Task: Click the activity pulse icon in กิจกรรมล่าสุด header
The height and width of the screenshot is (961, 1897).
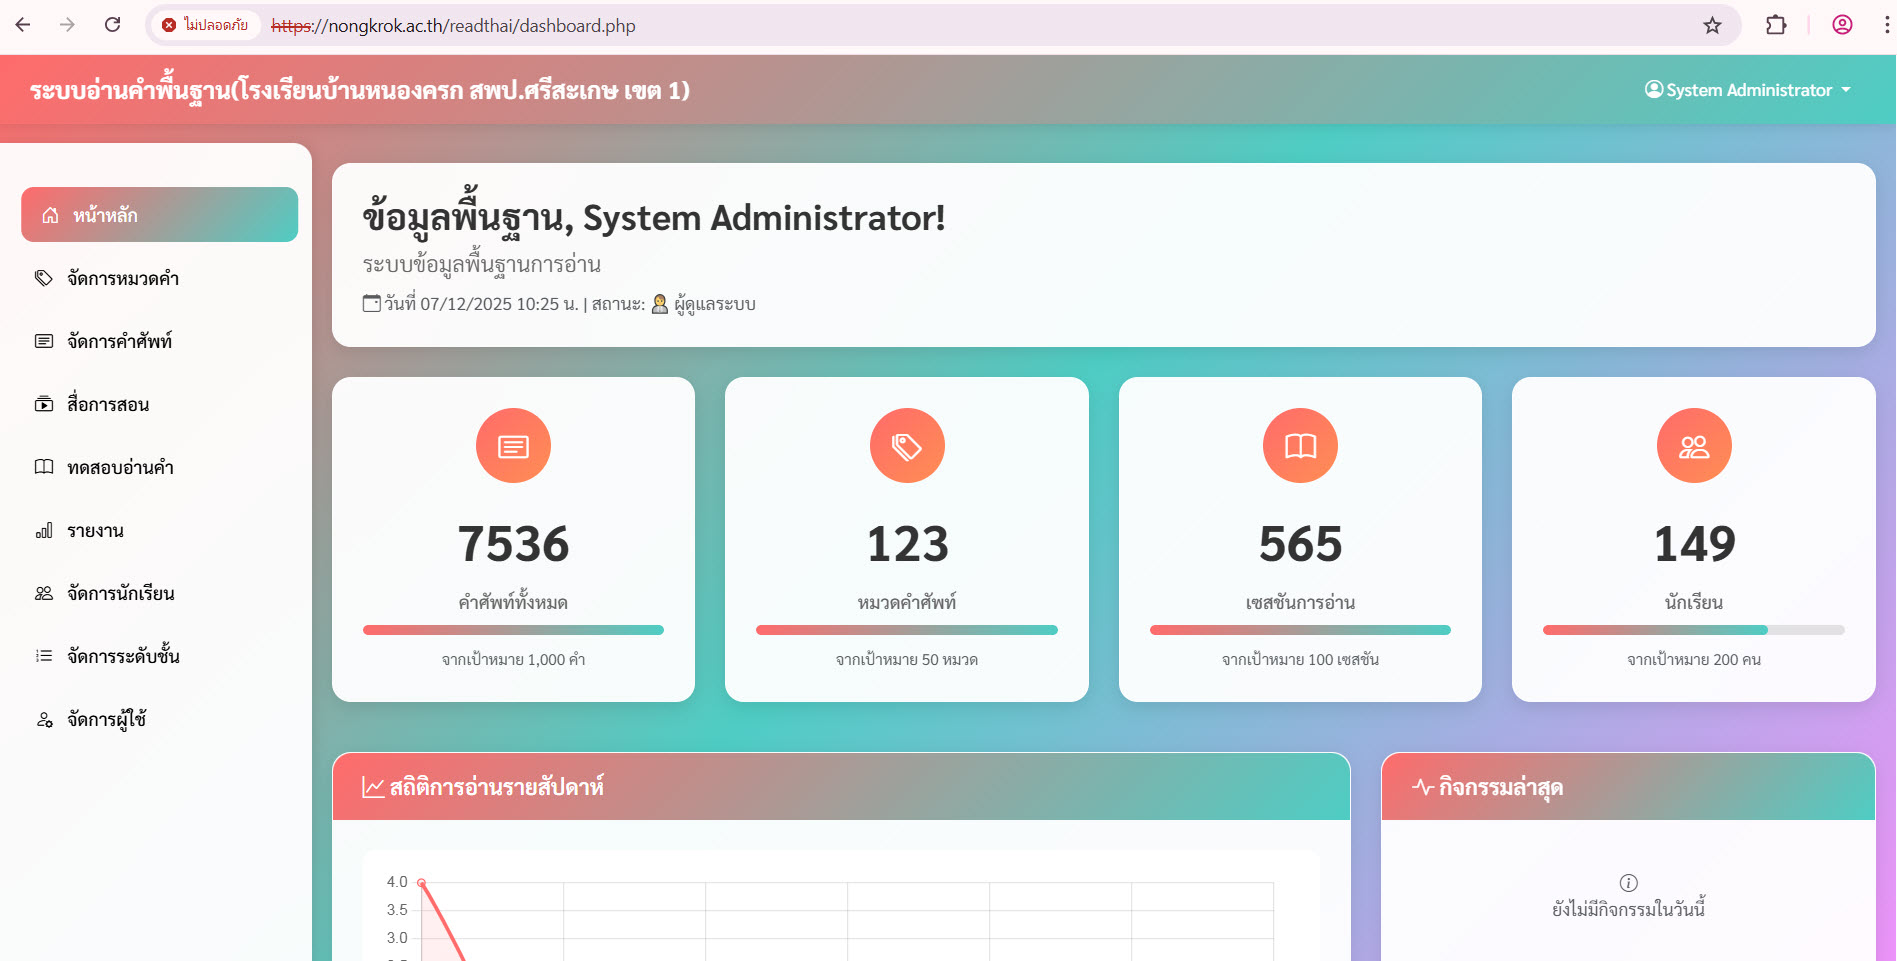Action: click(x=1423, y=787)
